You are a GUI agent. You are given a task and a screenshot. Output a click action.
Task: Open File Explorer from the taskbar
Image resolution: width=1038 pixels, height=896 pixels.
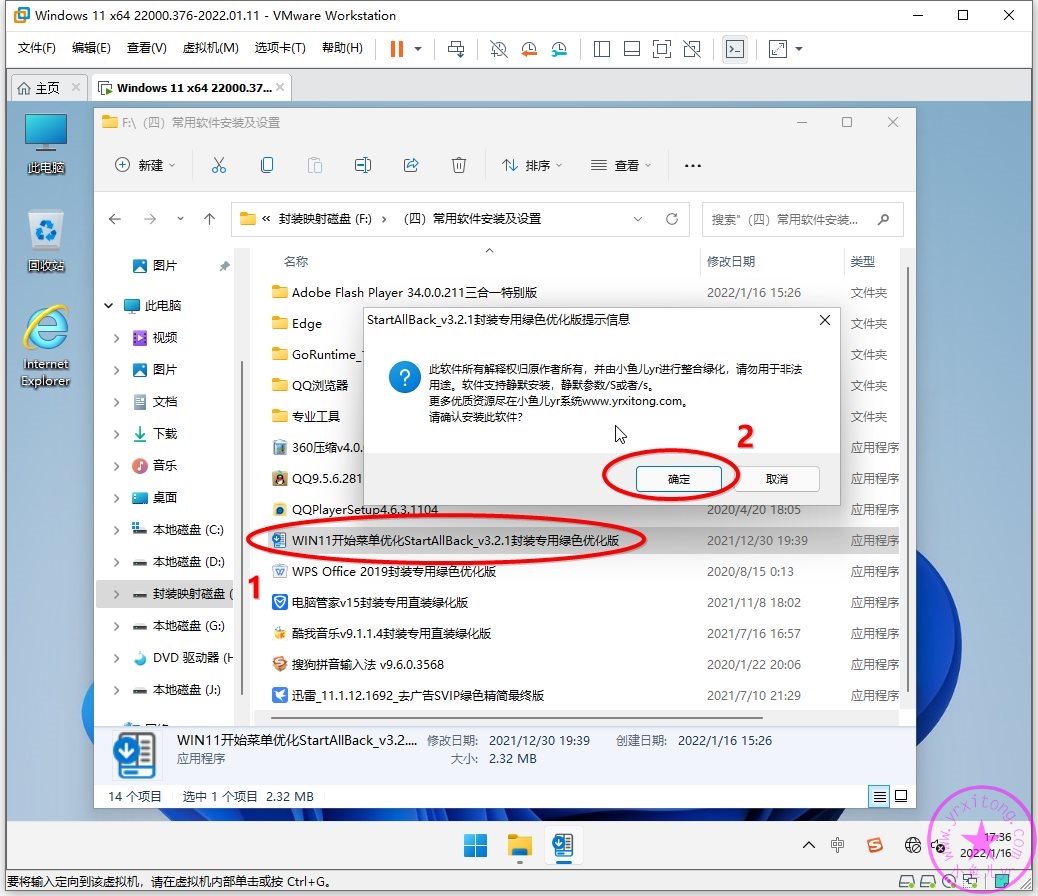coord(520,846)
